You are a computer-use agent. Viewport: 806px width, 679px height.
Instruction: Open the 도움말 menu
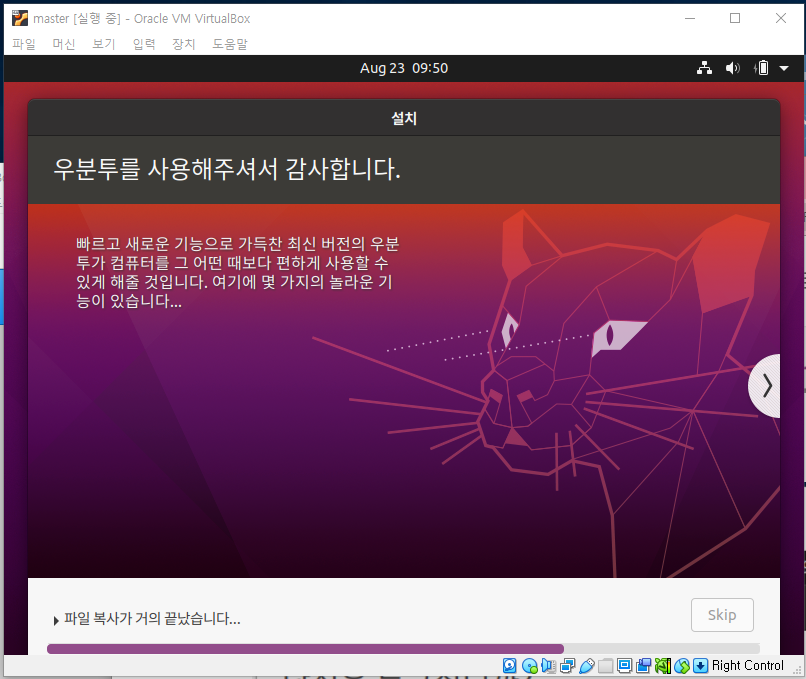[x=230, y=44]
